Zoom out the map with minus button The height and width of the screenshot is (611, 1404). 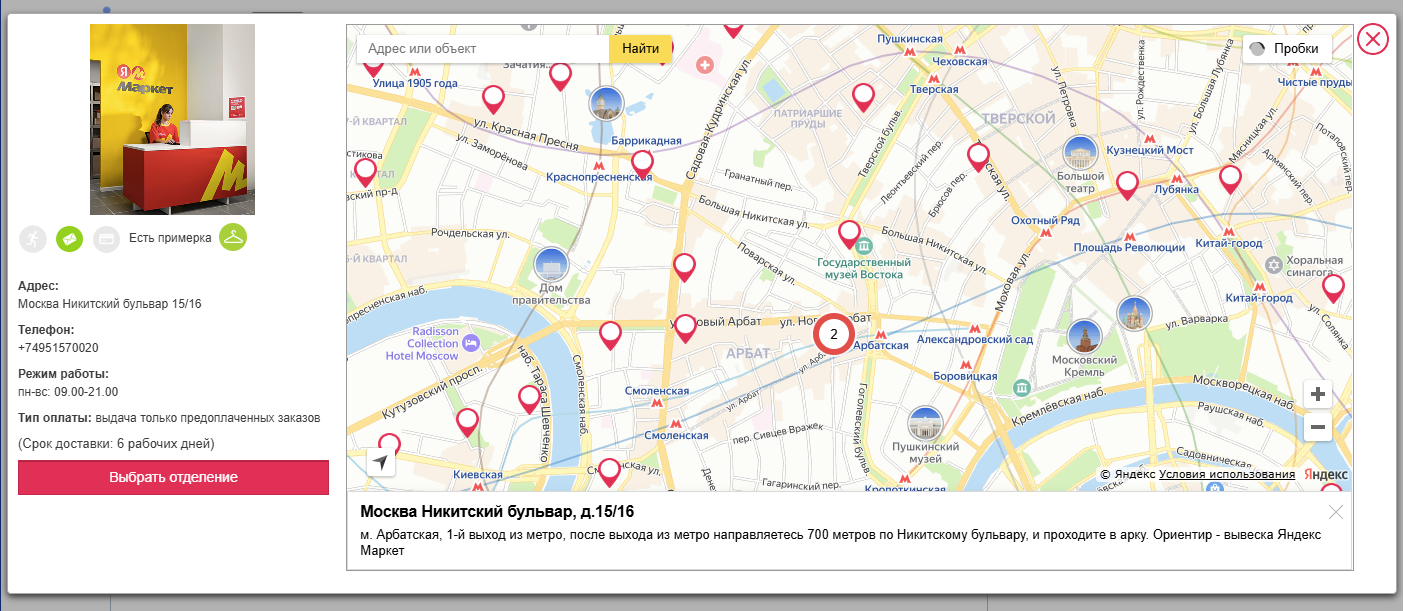click(x=1318, y=428)
